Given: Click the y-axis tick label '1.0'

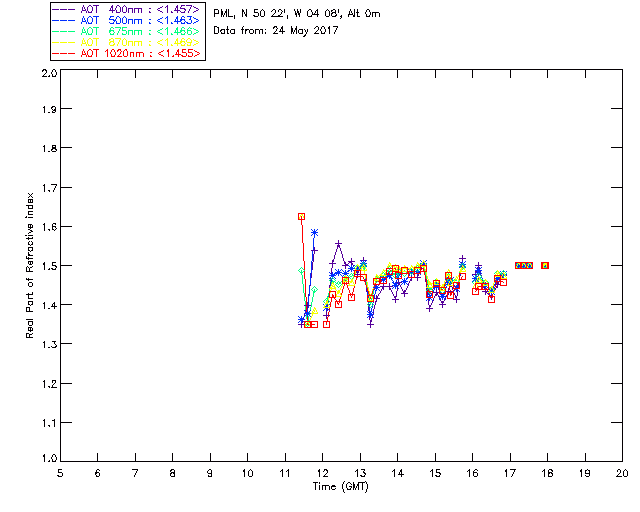Looking at the screenshot, I should (49, 458).
